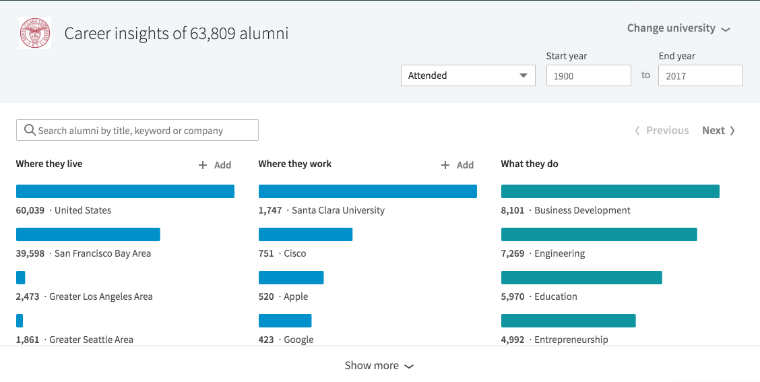
Task: Click the 'Career insights of 63,809 alumni' heading
Action: tap(176, 33)
